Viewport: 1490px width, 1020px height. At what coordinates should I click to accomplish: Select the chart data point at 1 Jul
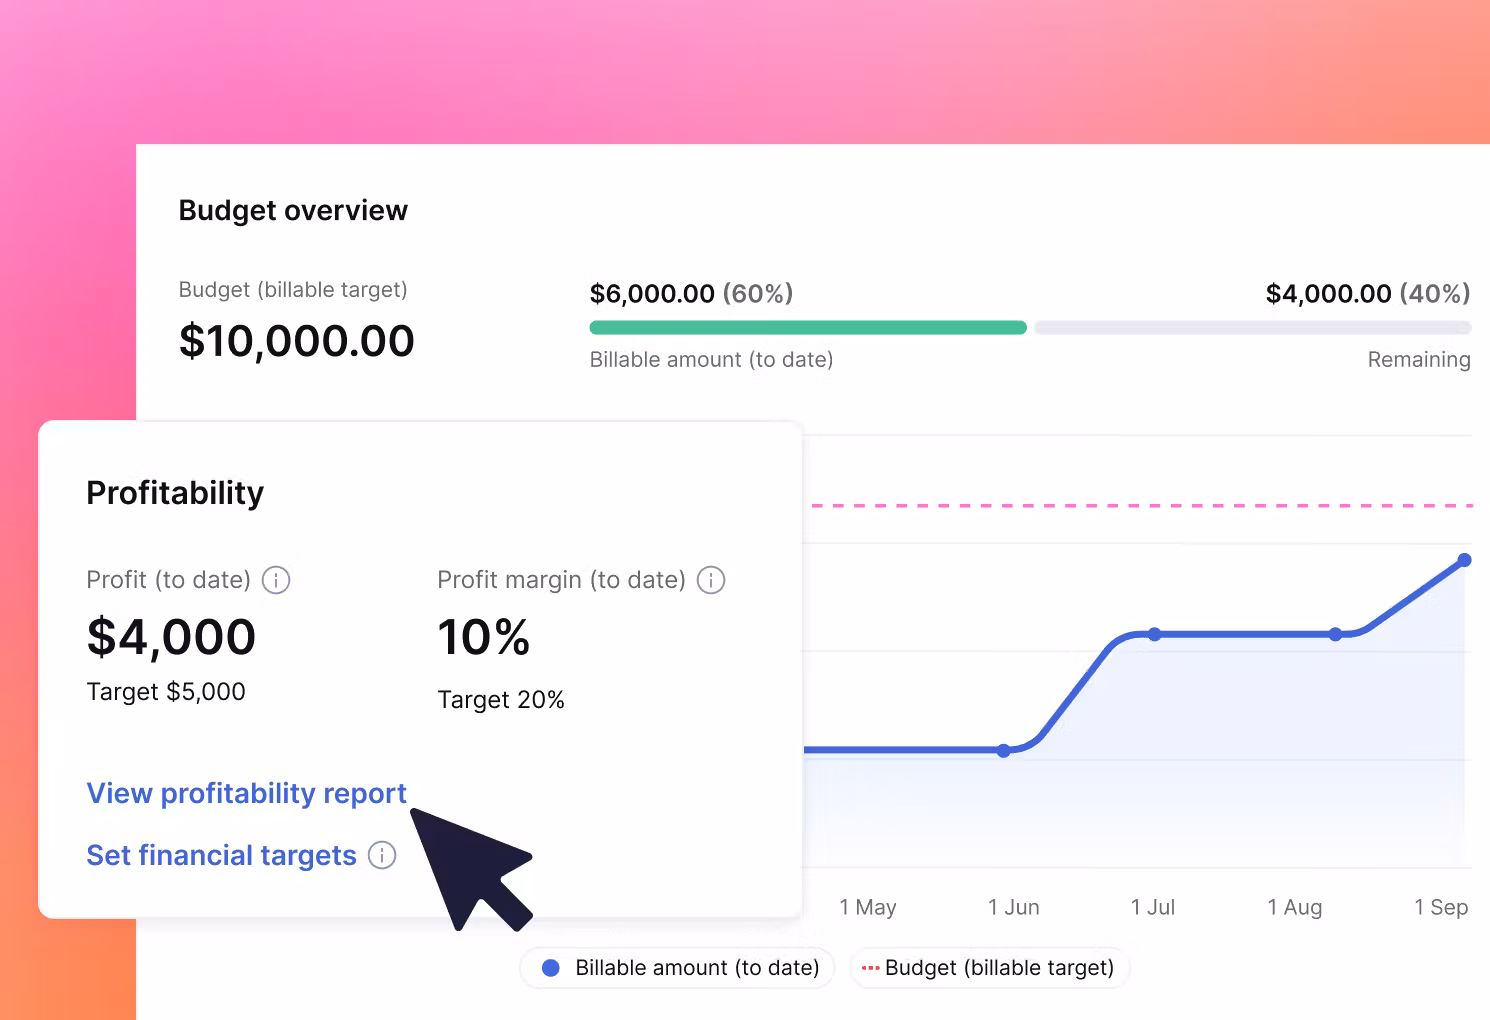(1154, 634)
